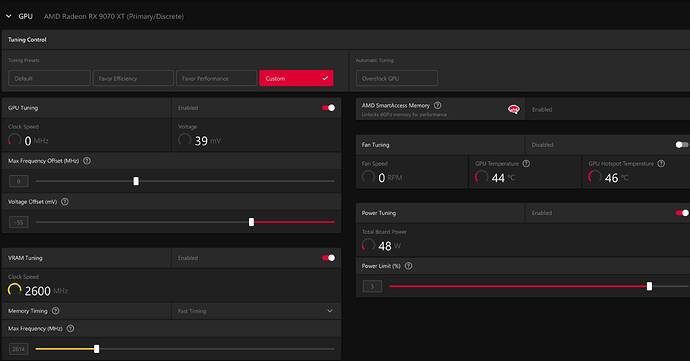Click the Fan Speed gauge
The height and width of the screenshot is (361, 690).
368,177
